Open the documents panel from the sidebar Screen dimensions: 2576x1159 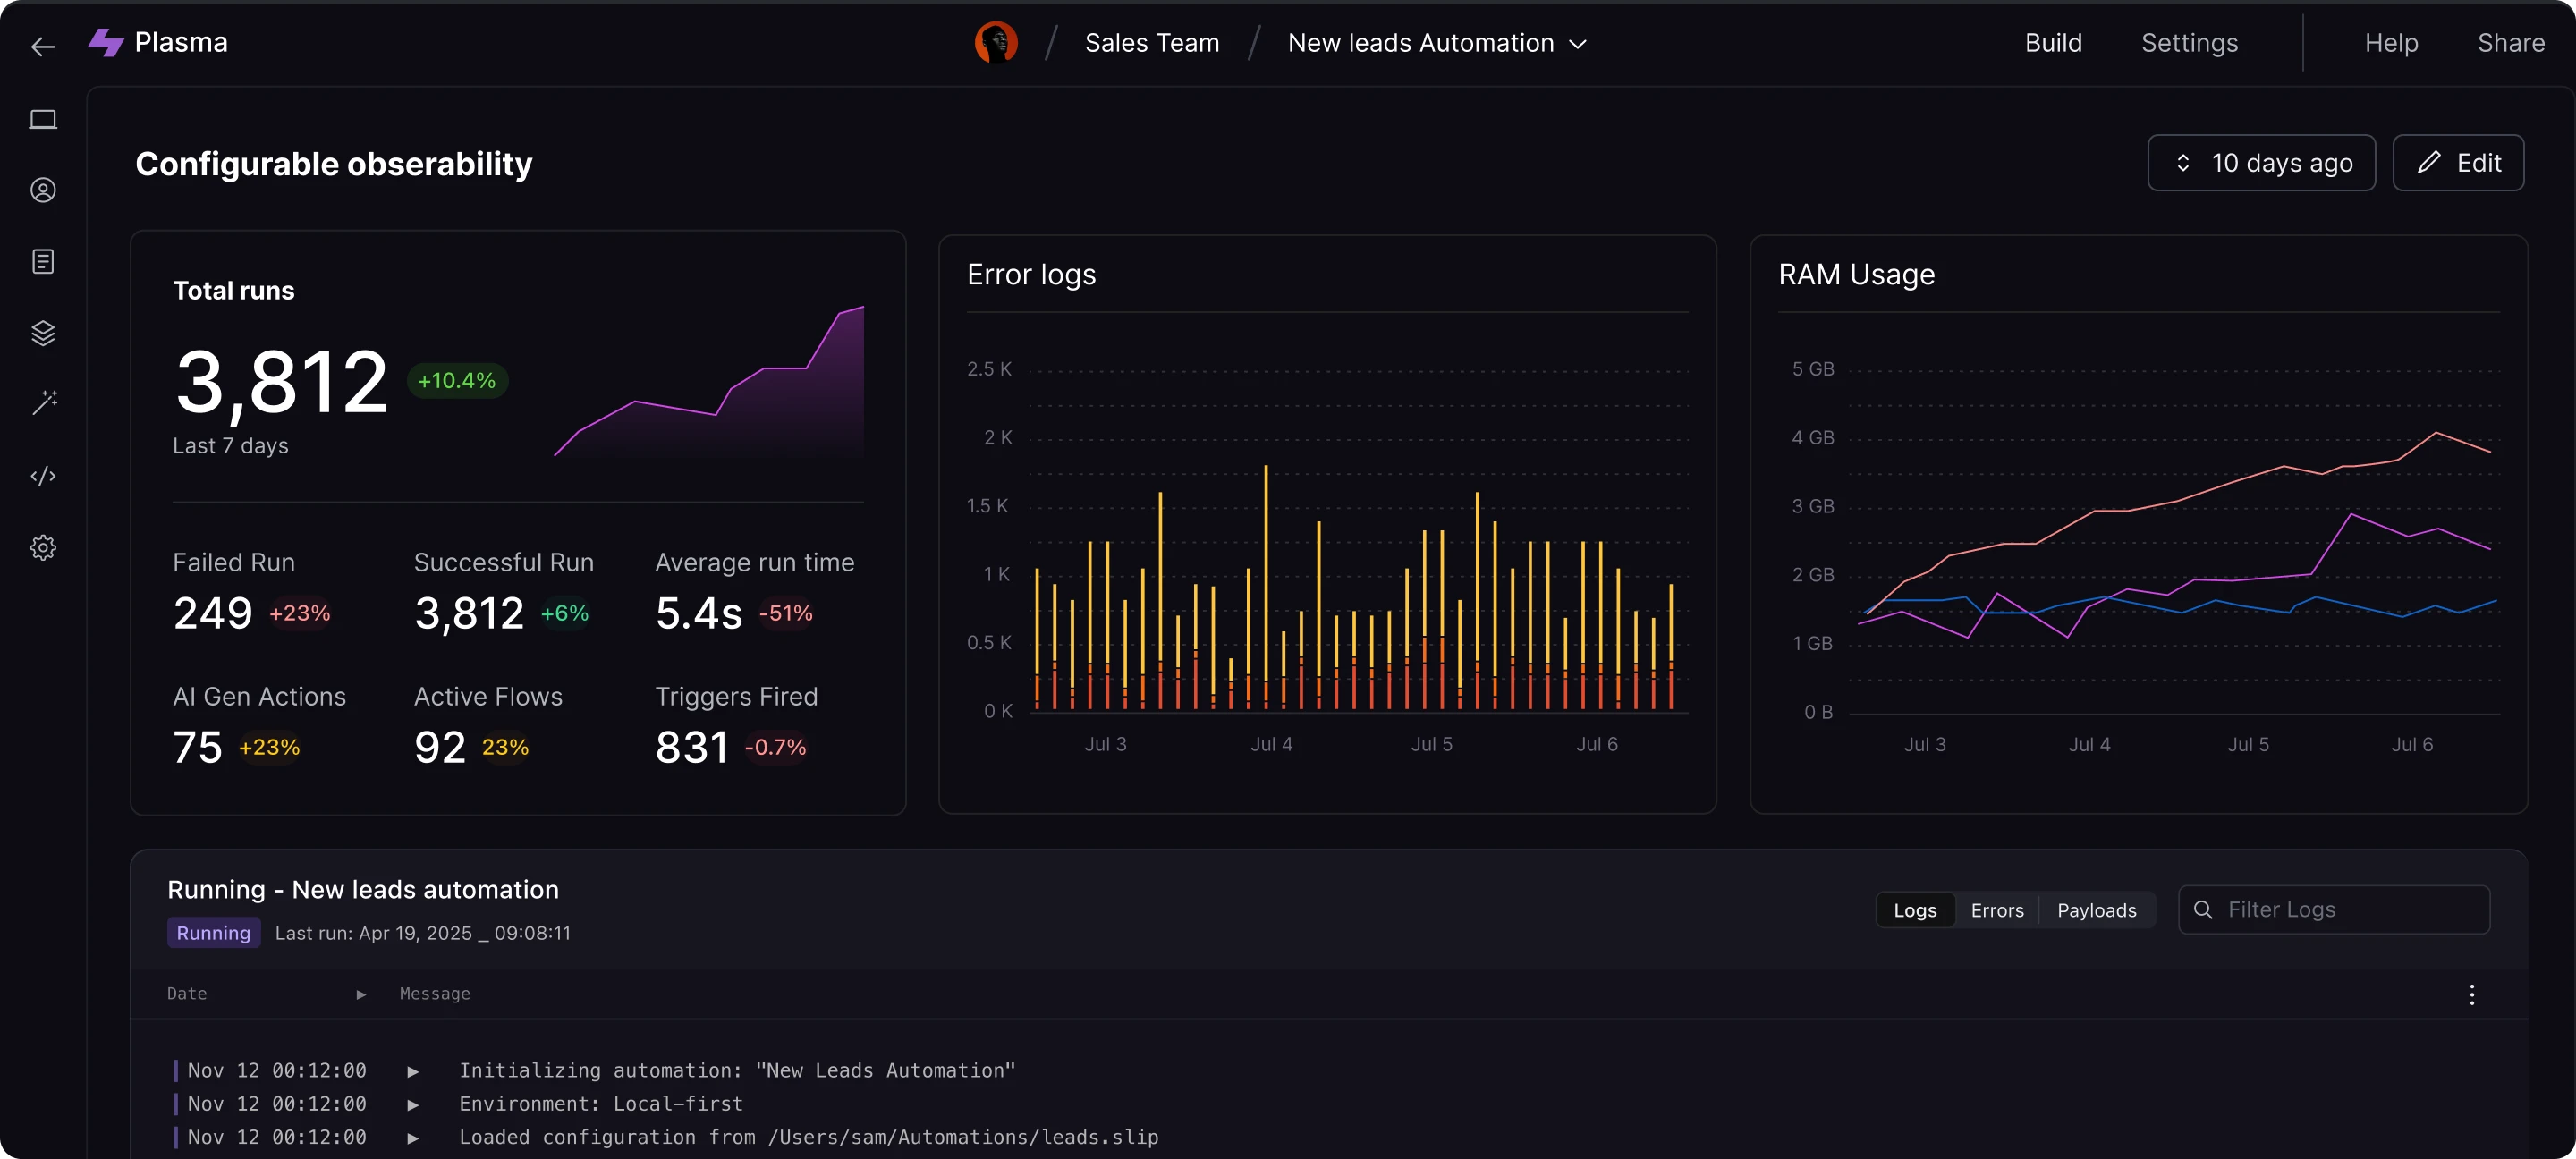[x=43, y=261]
